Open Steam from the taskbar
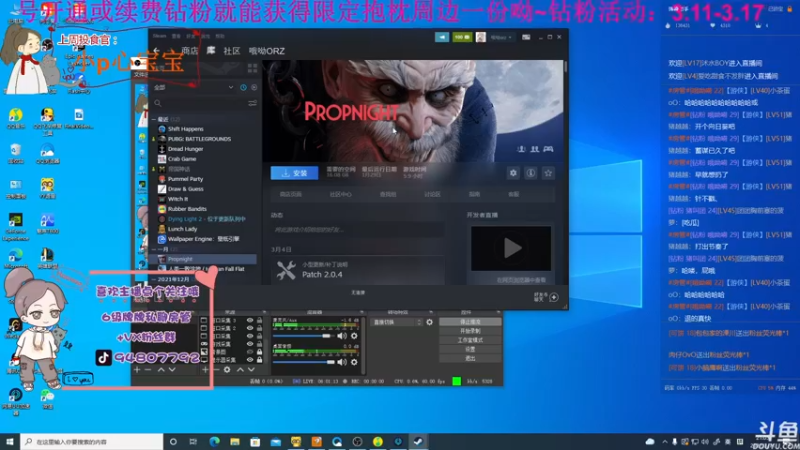Viewport: 800px width, 450px height. point(418,441)
